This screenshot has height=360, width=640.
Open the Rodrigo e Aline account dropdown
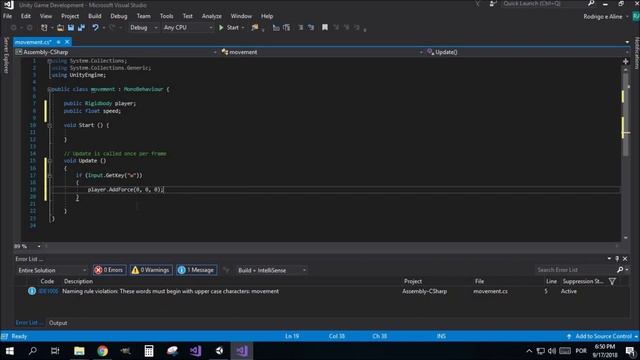(606, 17)
